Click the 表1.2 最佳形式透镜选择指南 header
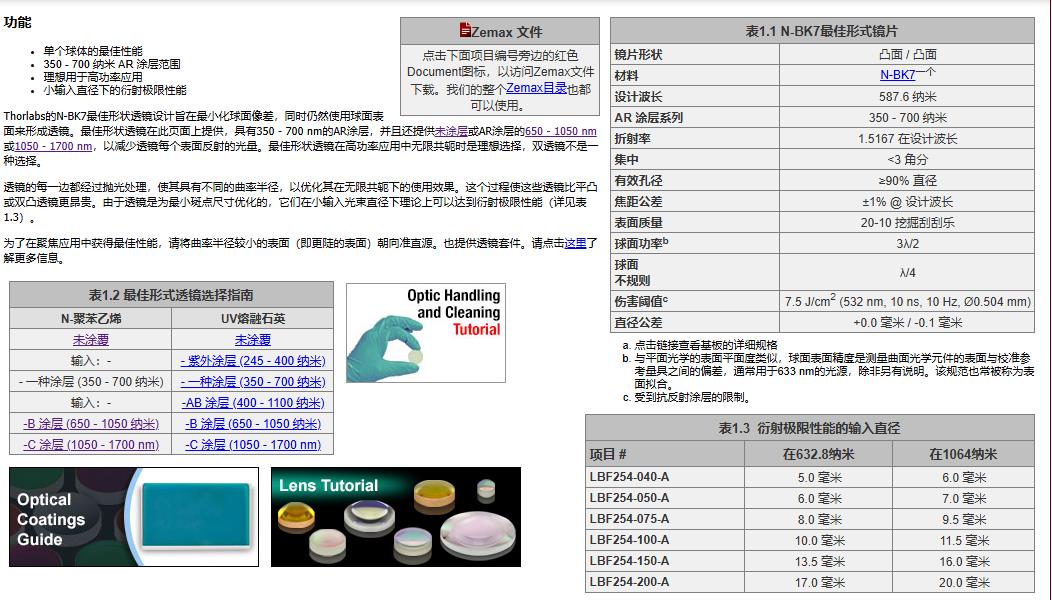The height and width of the screenshot is (600, 1052). (171, 295)
